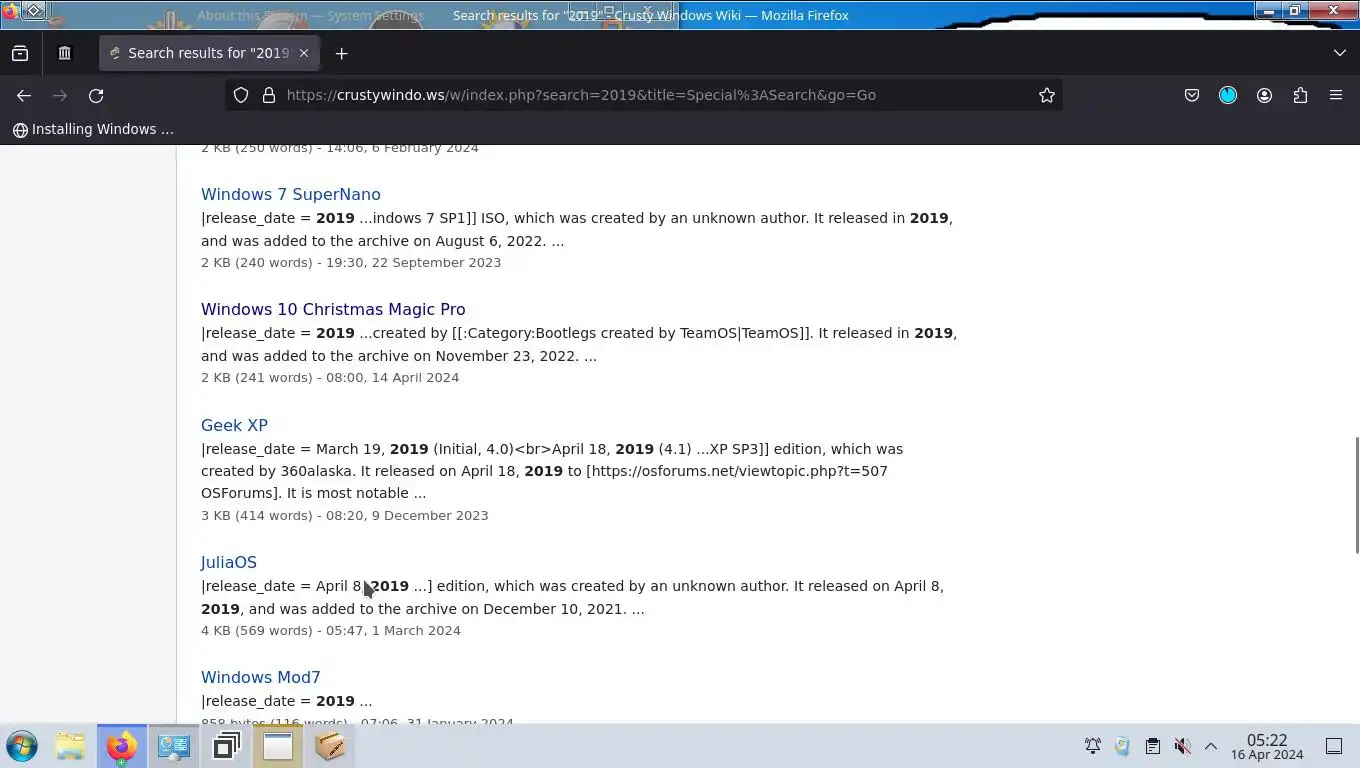Image resolution: width=1360 pixels, height=768 pixels.
Task: Open clipboard tray icon
Action: click(1152, 746)
